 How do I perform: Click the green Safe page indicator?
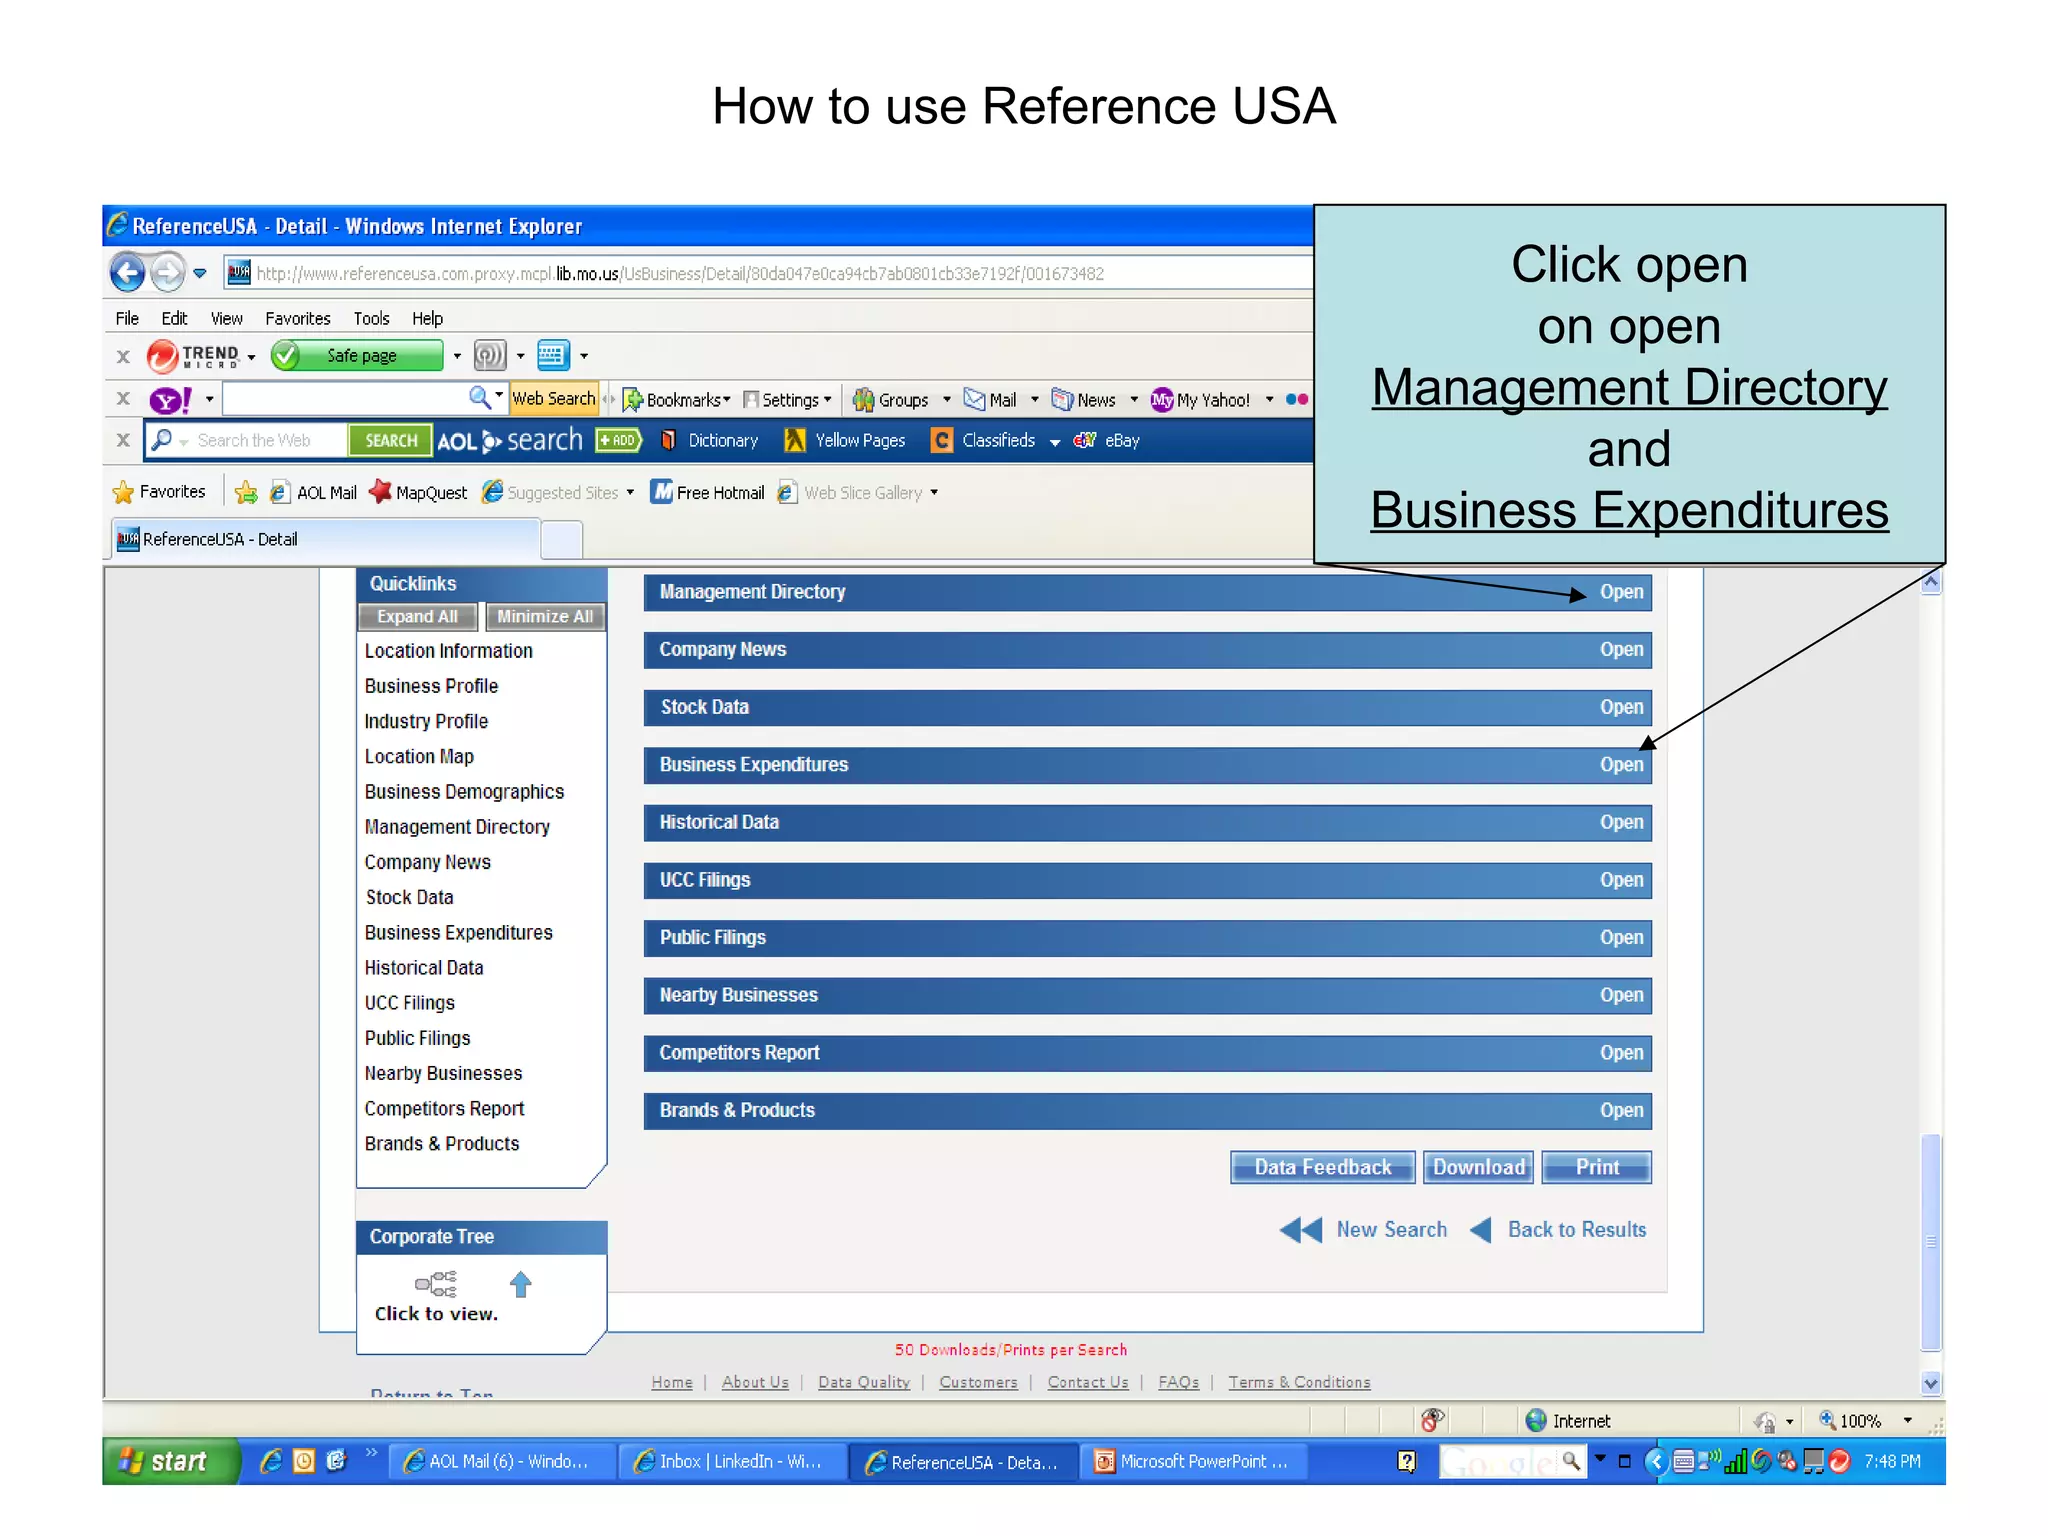pyautogui.click(x=357, y=355)
